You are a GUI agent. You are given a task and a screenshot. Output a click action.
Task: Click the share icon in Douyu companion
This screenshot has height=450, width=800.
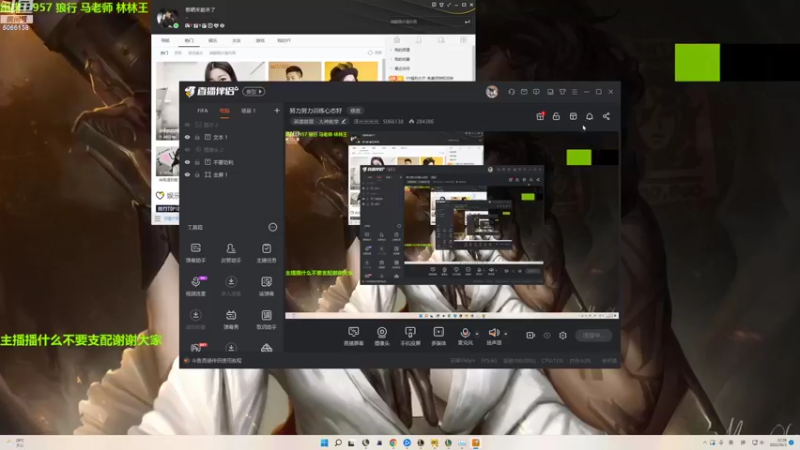pos(606,116)
